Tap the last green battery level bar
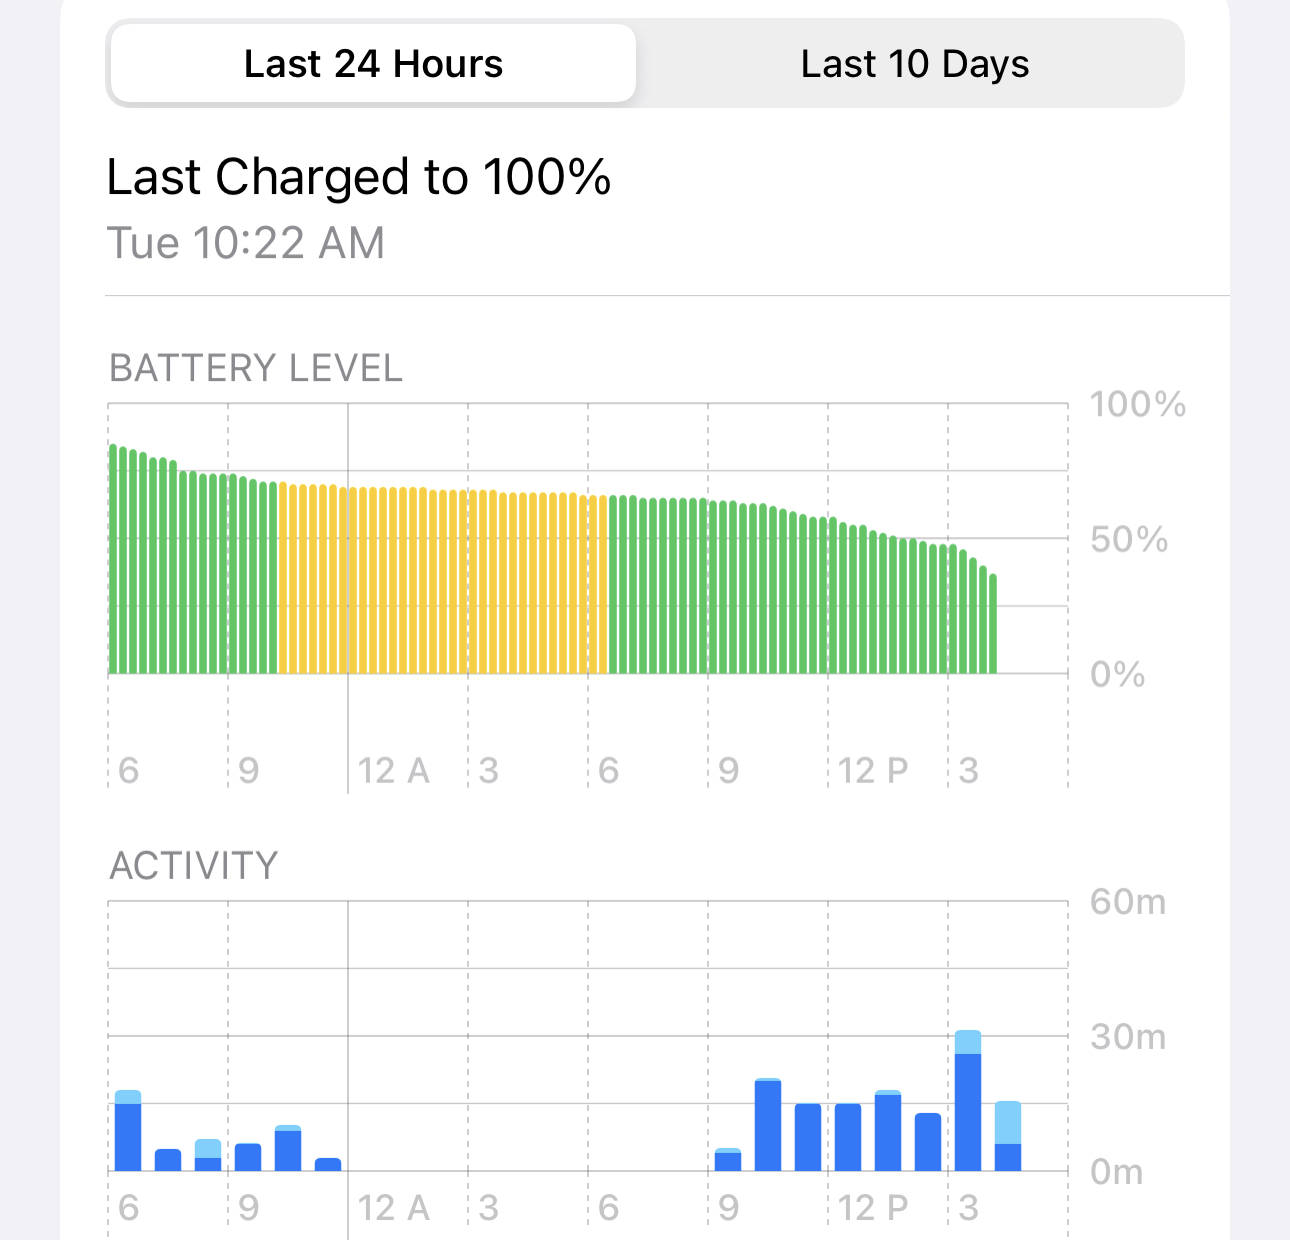The height and width of the screenshot is (1240, 1290). click(x=993, y=624)
